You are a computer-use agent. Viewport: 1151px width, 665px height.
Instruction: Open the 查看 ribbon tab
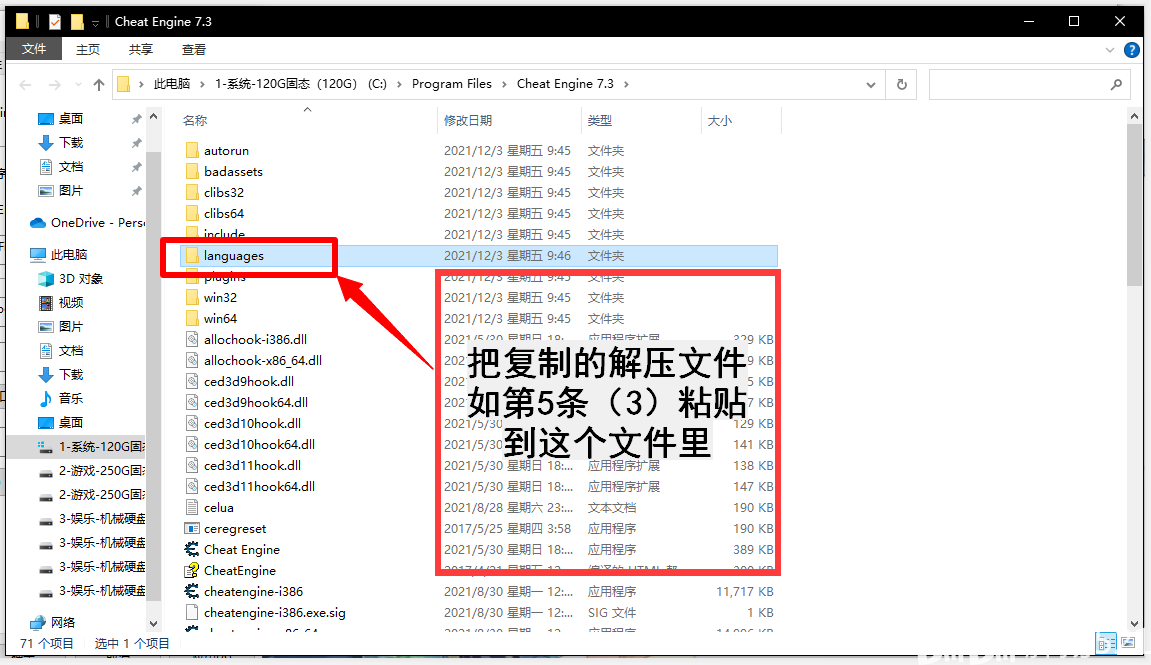pos(194,49)
